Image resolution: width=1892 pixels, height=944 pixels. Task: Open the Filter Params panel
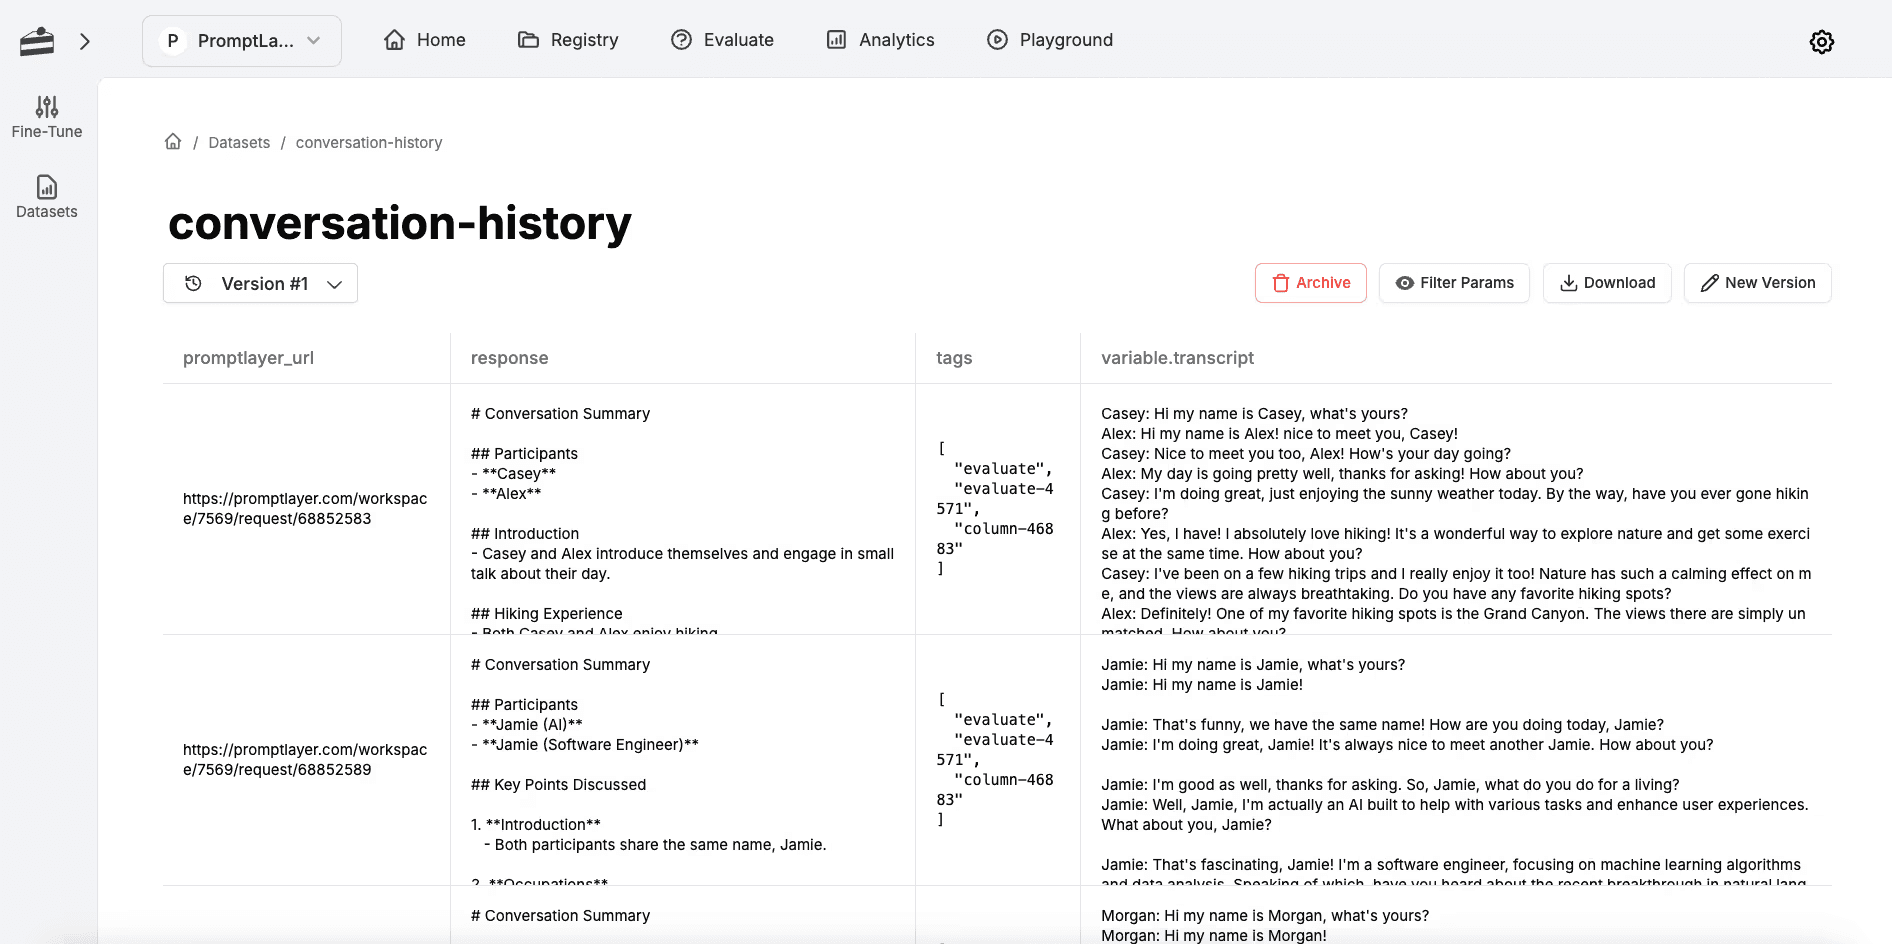click(x=1454, y=283)
